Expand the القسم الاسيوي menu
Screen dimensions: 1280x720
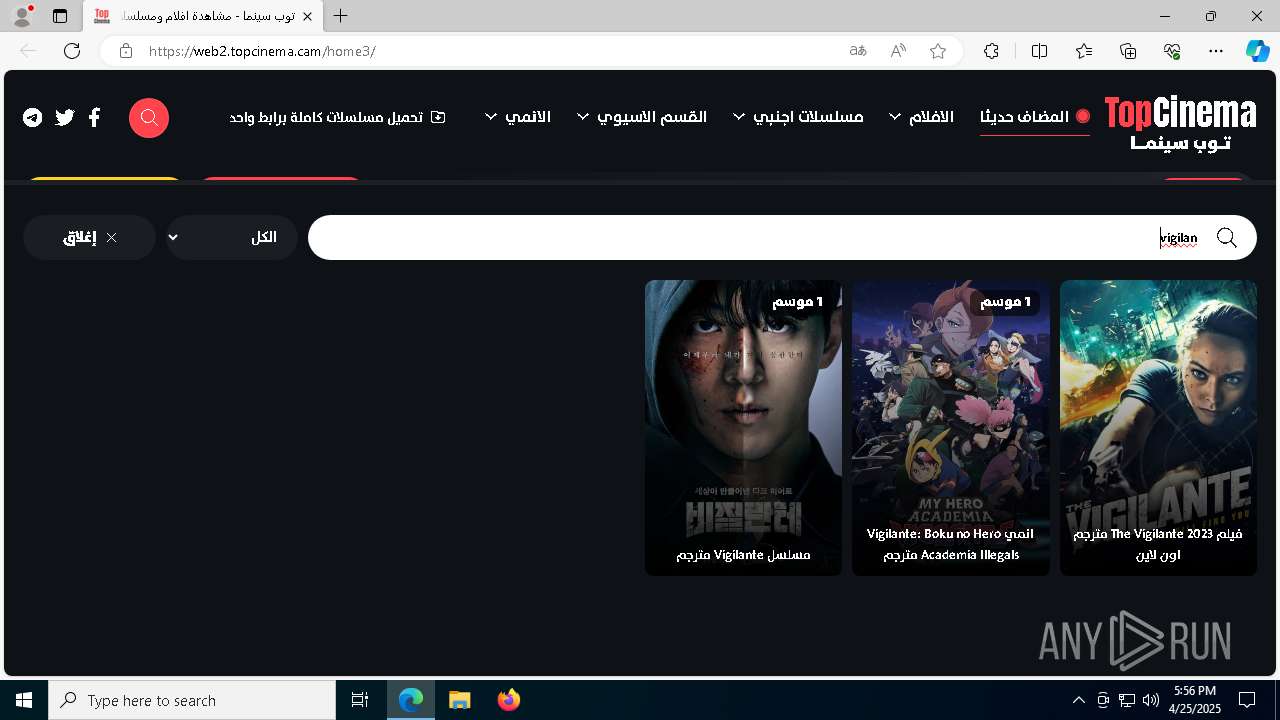pyautogui.click(x=642, y=117)
